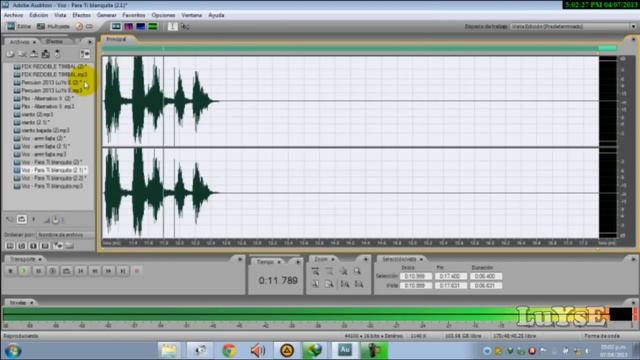The height and width of the screenshot is (360, 640).
Task: Open the workspace dropdown
Action: pos(573,27)
